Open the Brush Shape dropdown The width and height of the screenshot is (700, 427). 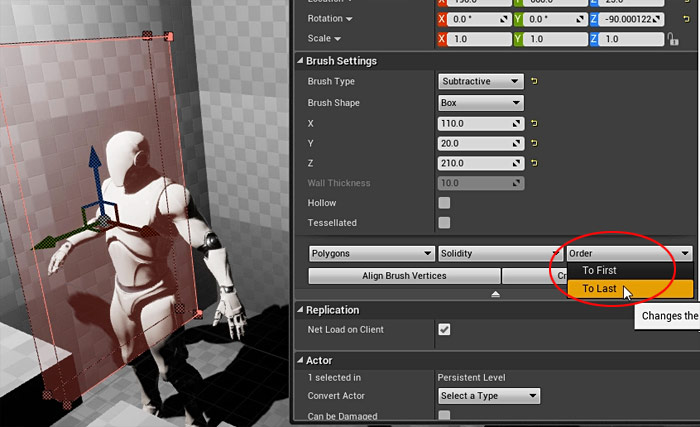point(481,103)
